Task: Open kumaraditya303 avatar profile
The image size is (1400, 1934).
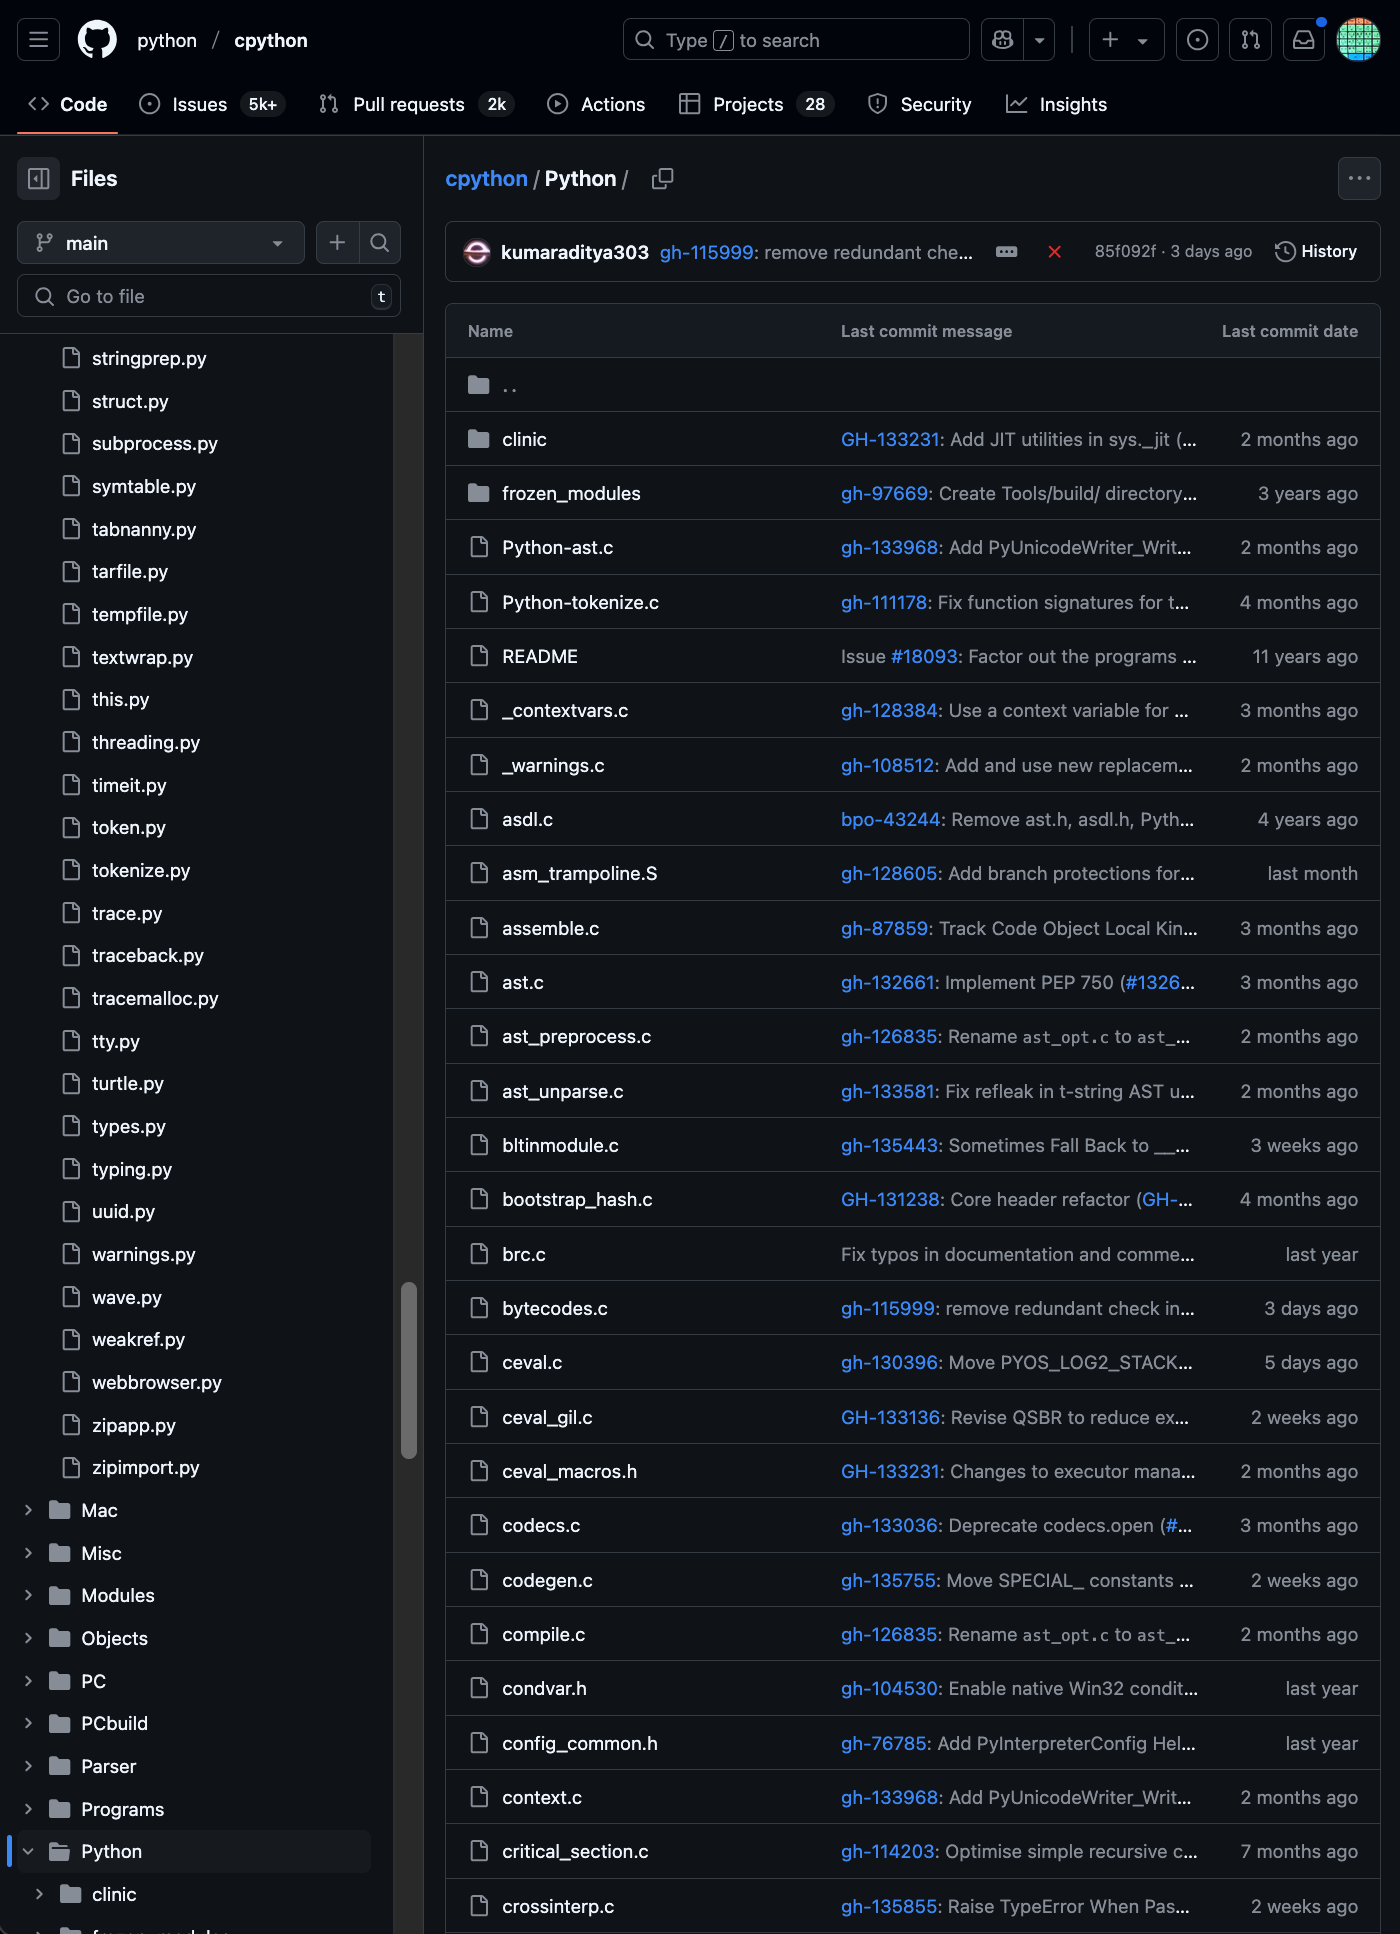Action: 477,252
